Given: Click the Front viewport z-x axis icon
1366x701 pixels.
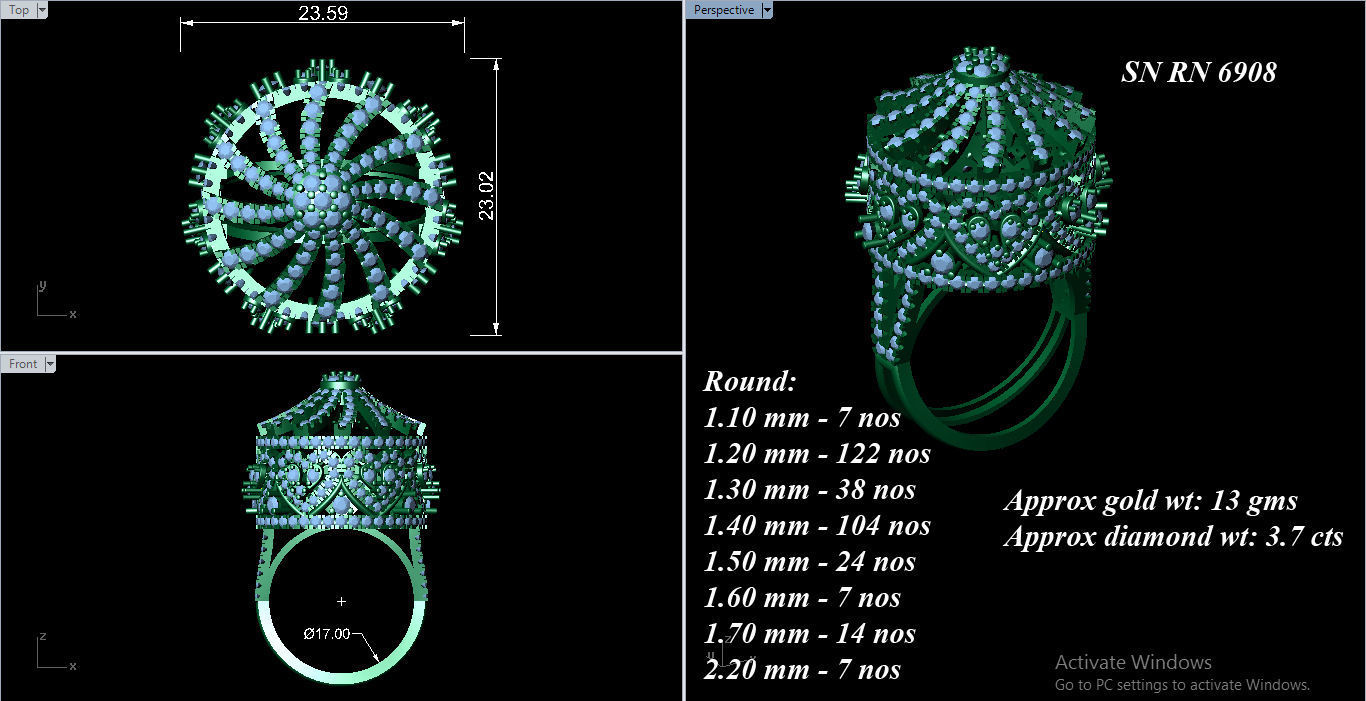Looking at the screenshot, I should (x=56, y=651).
